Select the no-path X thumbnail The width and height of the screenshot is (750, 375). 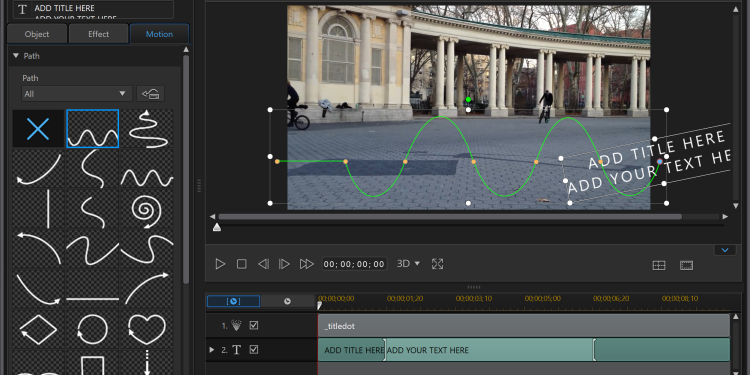tap(38, 129)
